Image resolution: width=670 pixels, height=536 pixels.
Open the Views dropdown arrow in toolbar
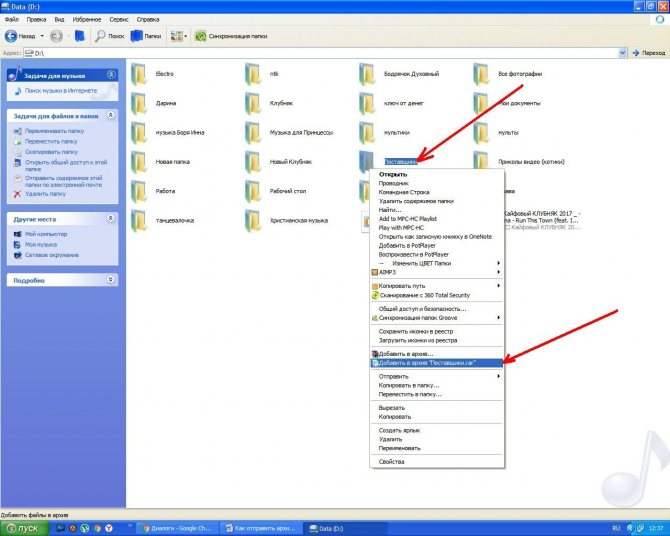185,36
